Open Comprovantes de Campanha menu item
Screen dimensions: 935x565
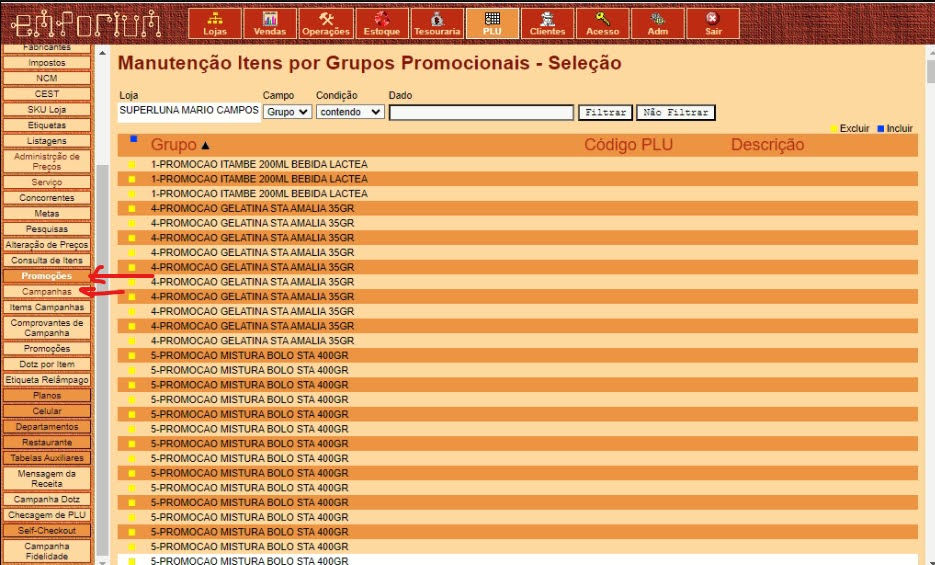[x=47, y=328]
